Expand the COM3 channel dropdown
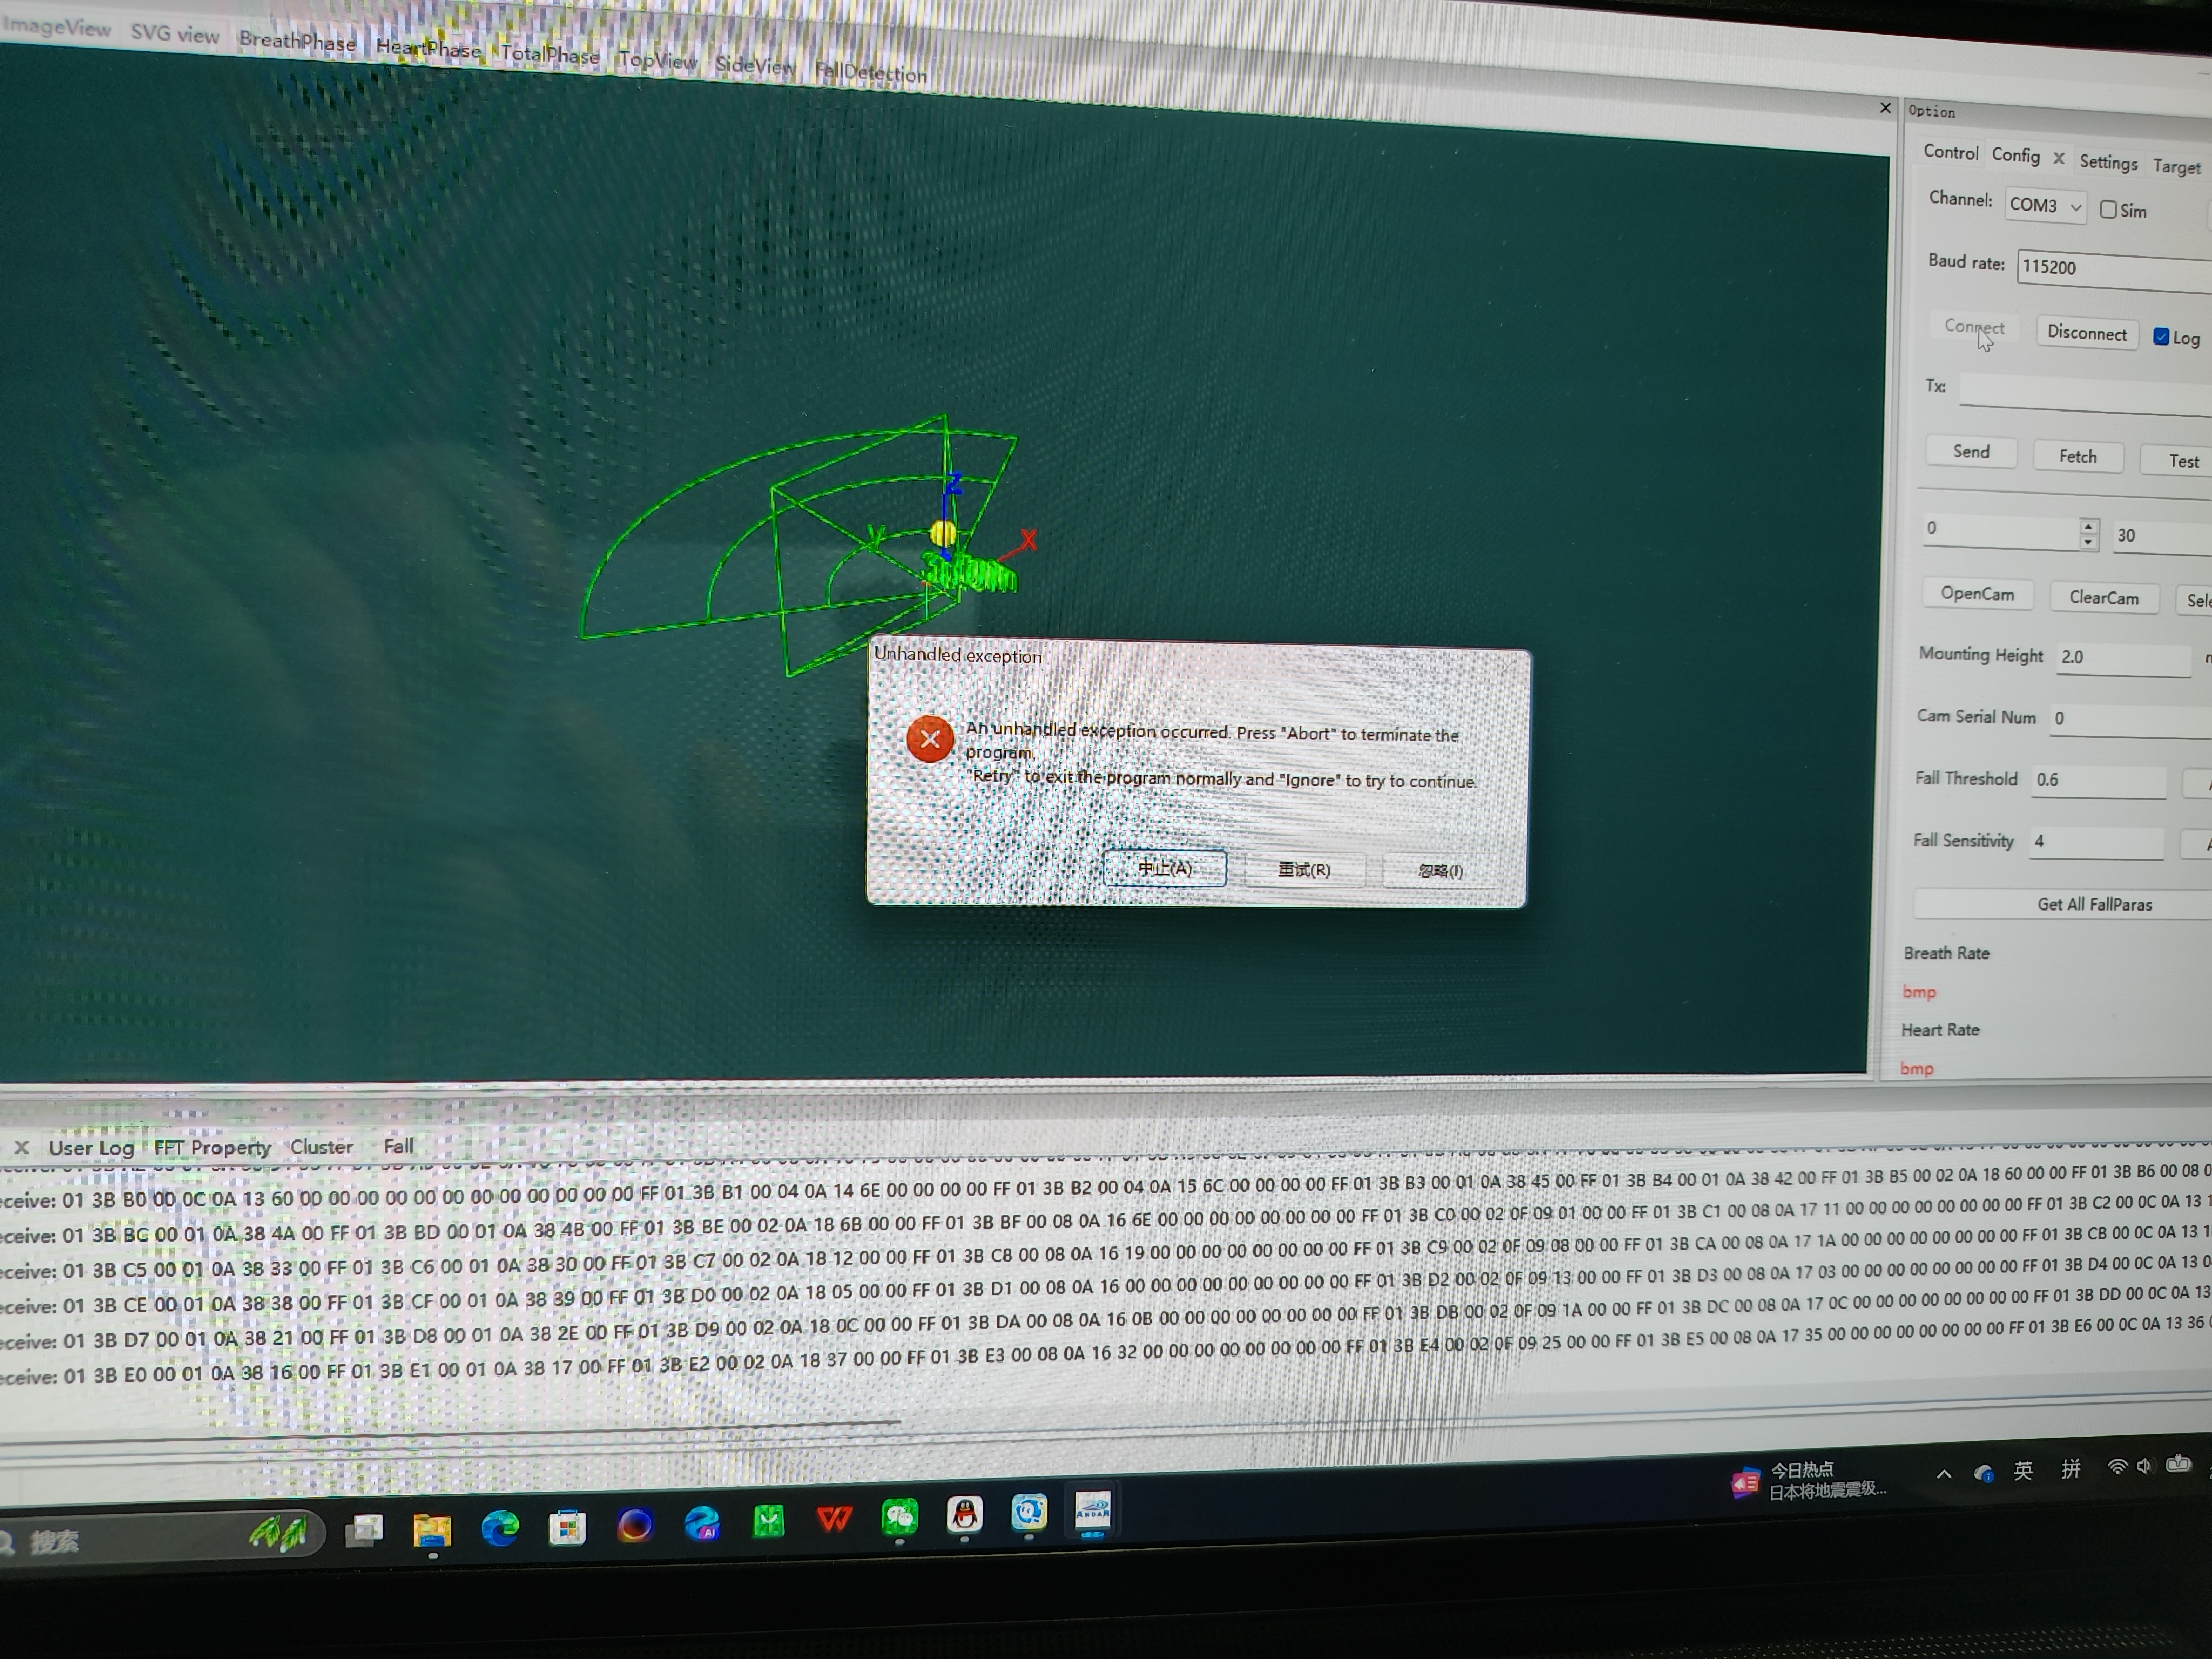 click(x=2075, y=207)
